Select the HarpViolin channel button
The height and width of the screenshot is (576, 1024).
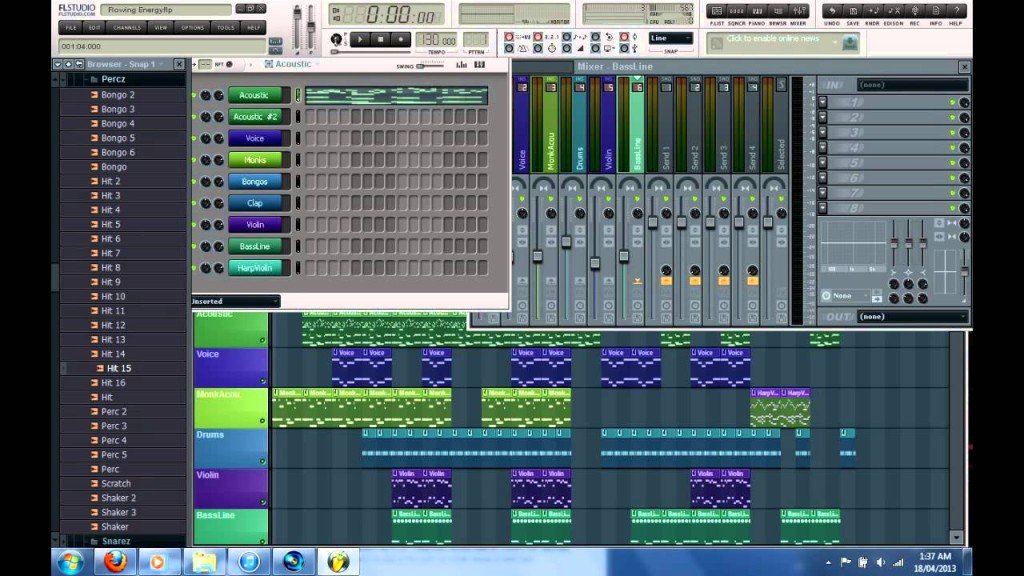coord(255,268)
